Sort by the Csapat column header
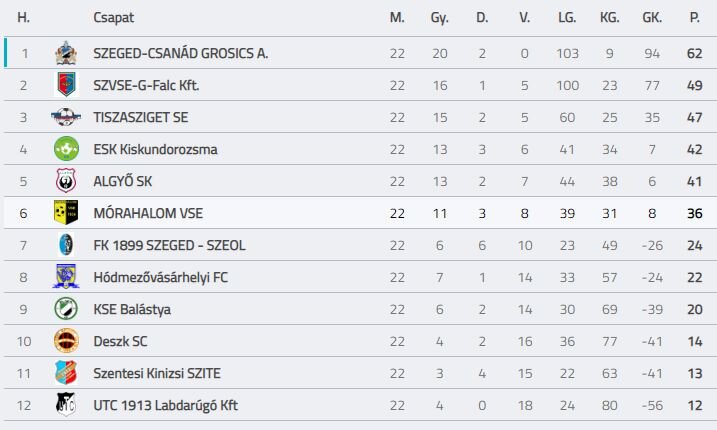The height and width of the screenshot is (430, 717). point(113,18)
